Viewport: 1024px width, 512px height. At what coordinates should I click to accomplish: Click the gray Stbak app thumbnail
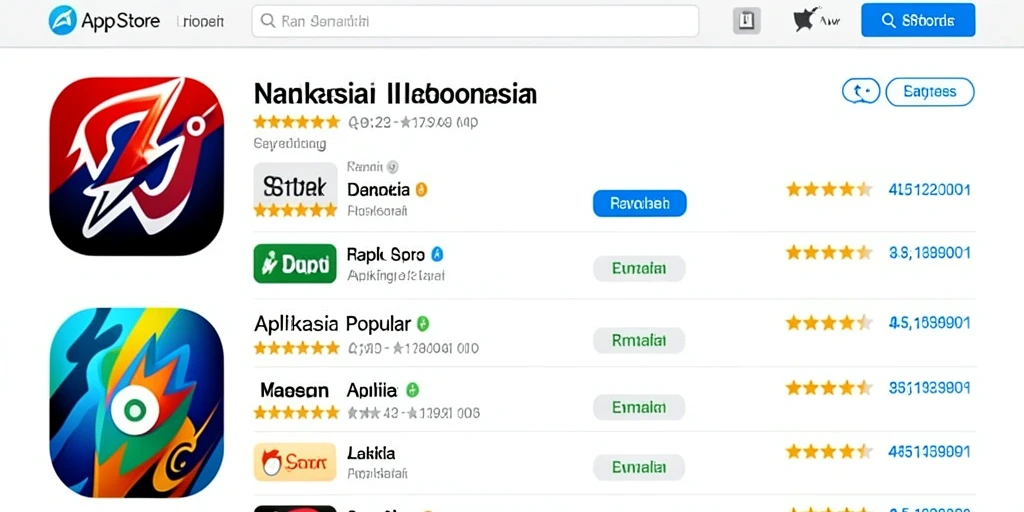[x=295, y=185]
